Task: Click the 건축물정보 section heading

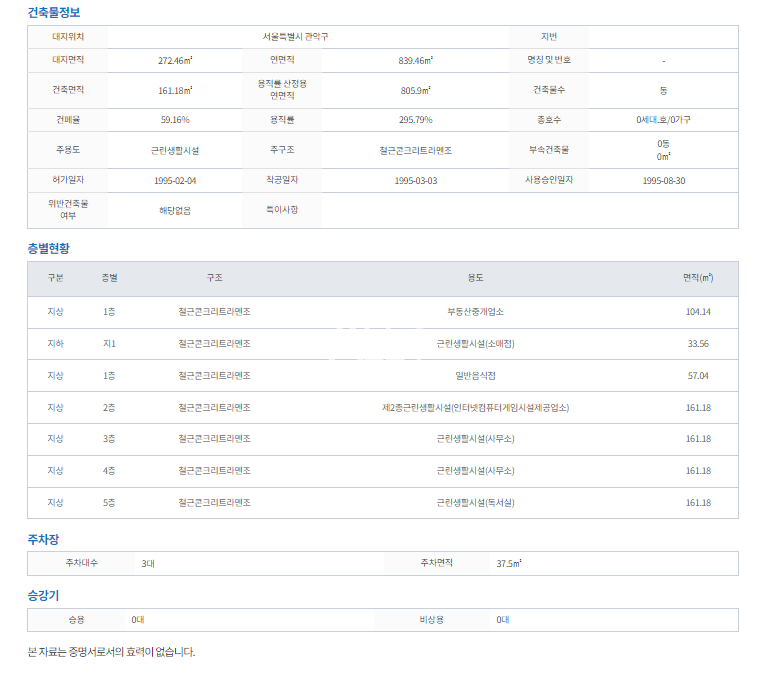Action: [x=54, y=13]
